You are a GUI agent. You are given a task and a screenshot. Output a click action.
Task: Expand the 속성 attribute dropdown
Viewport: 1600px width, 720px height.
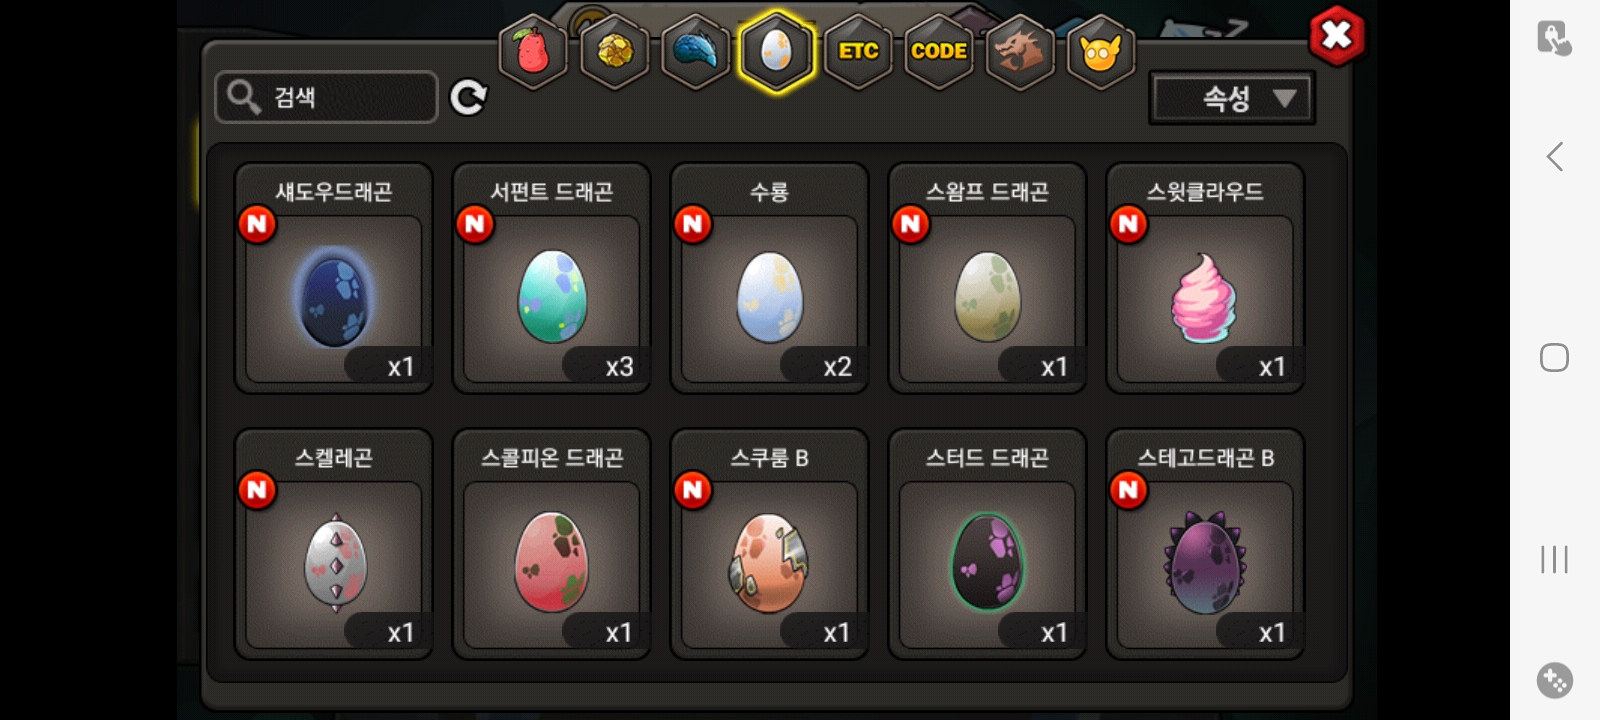[1232, 98]
